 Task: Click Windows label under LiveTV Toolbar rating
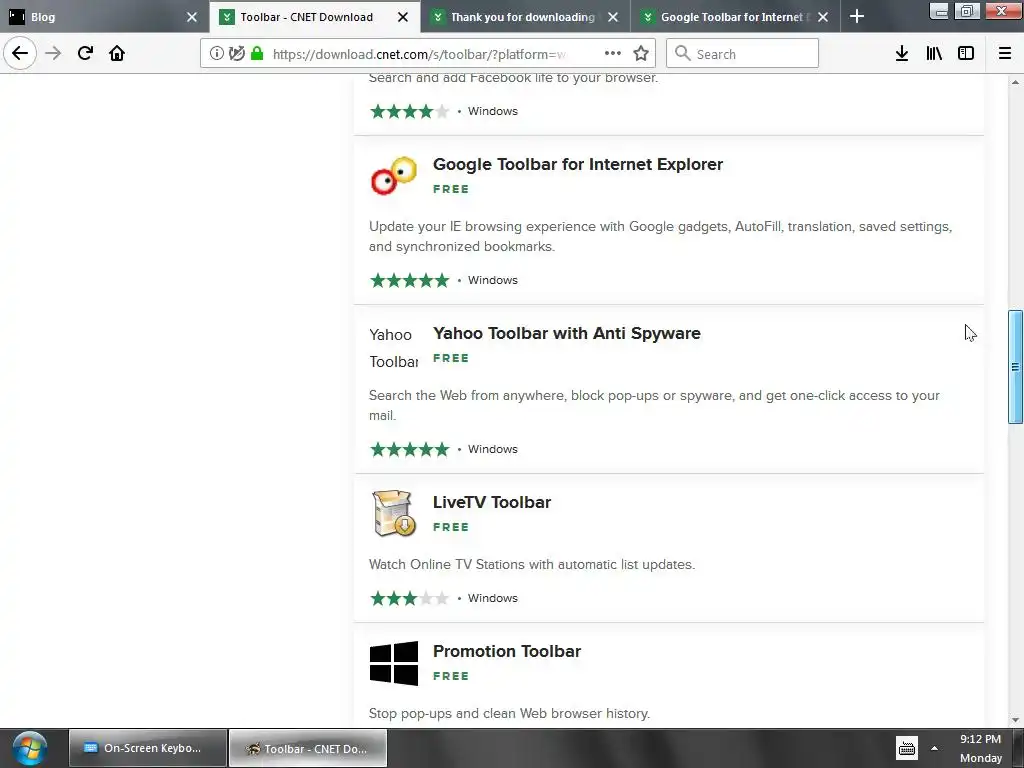(492, 598)
